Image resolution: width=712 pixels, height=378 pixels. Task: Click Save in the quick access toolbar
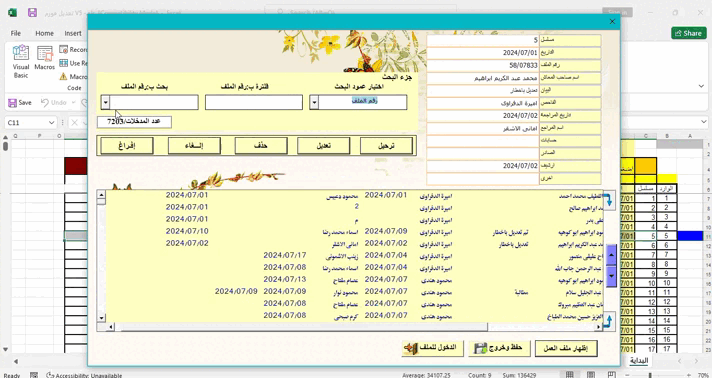20,103
